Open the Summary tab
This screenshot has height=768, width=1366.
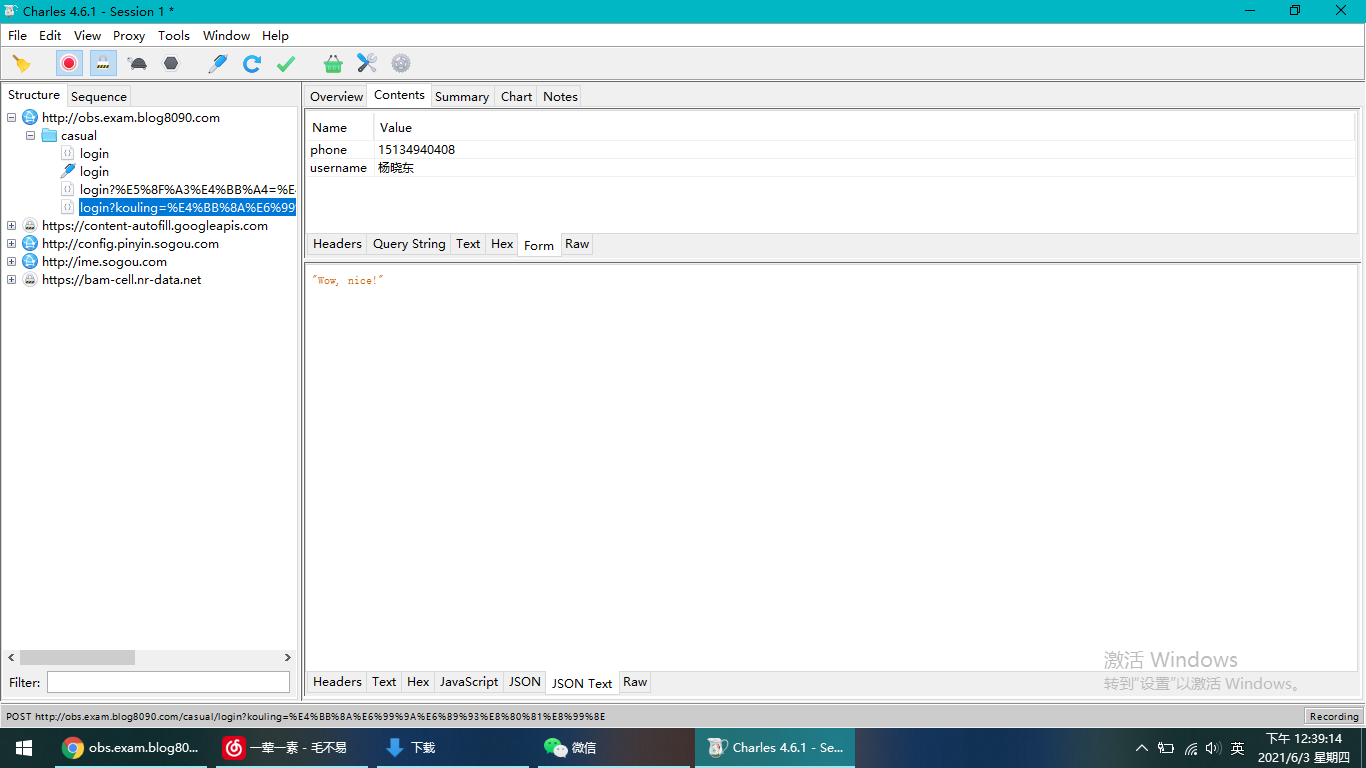point(462,97)
